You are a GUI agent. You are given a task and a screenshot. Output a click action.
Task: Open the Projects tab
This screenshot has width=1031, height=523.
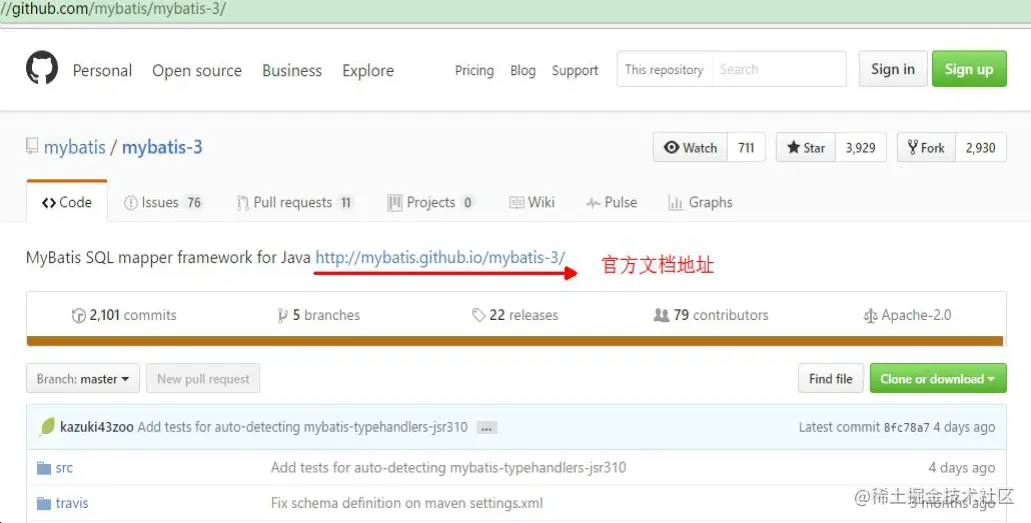coord(431,202)
